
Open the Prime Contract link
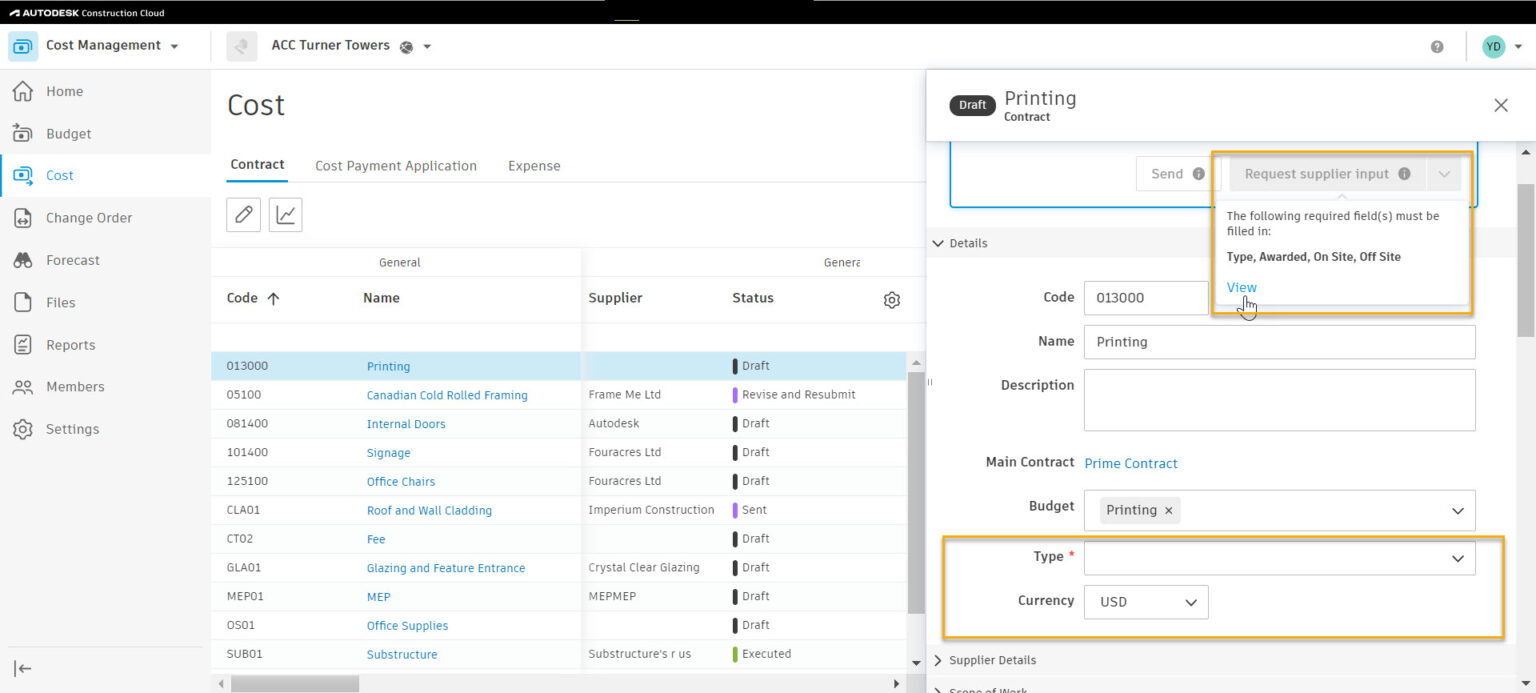coord(1131,463)
